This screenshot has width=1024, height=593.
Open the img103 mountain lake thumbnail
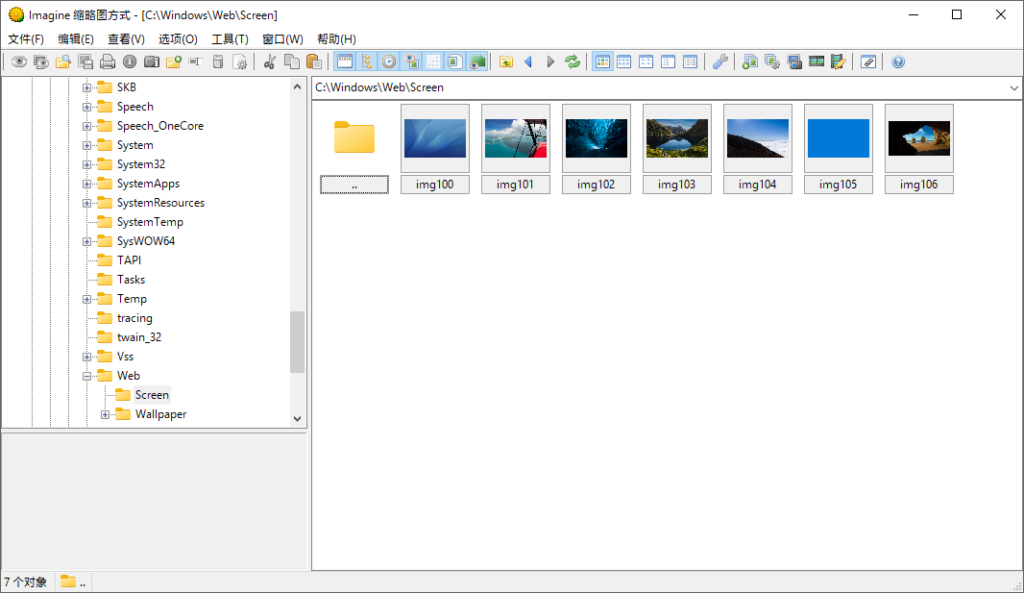click(x=676, y=136)
